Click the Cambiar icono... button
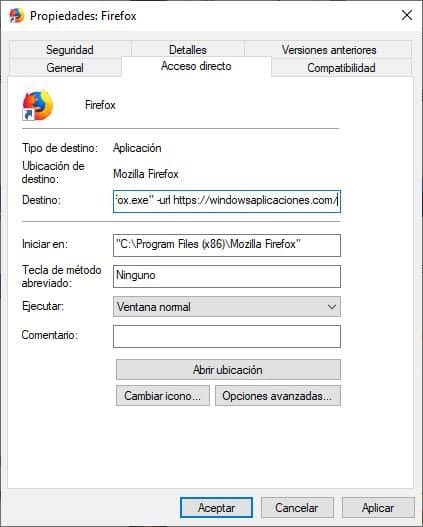The width and height of the screenshot is (423, 527). tap(163, 396)
